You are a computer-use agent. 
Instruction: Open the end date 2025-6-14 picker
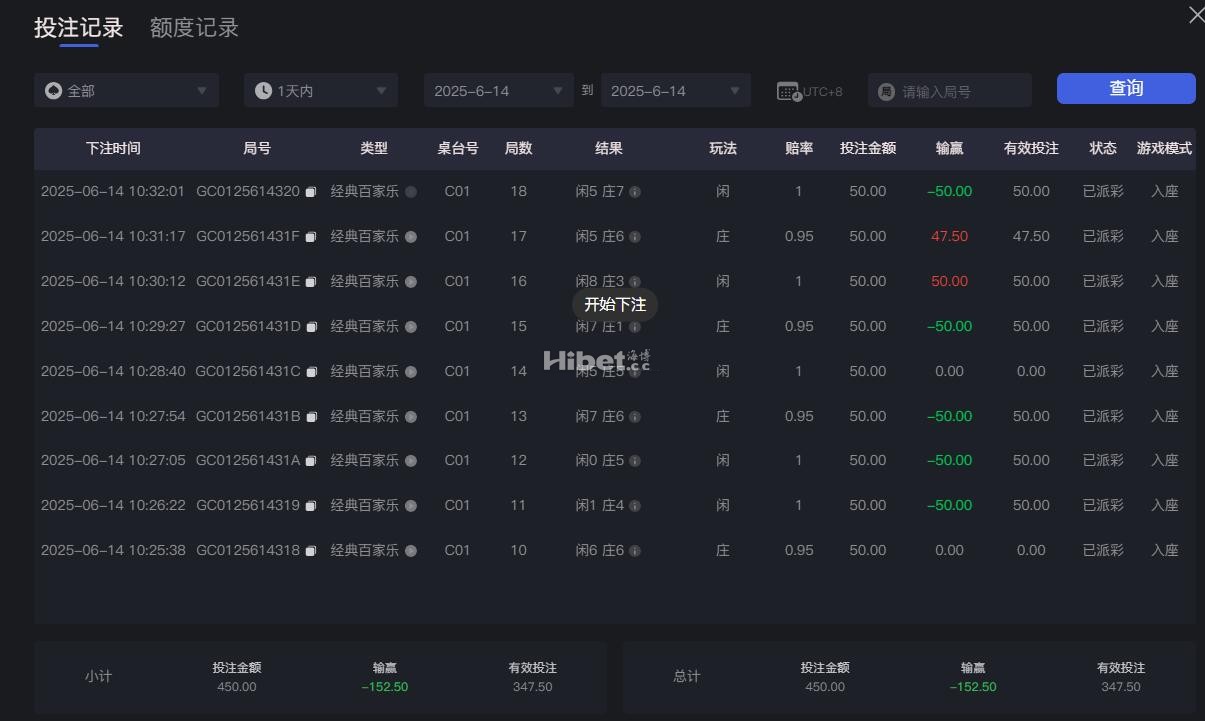point(675,91)
